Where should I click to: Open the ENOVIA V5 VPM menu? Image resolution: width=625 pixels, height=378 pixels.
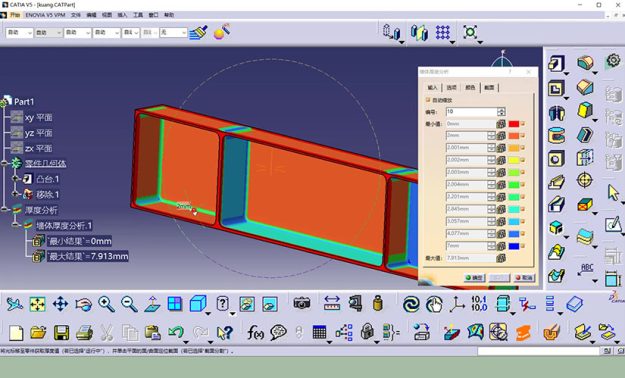tap(45, 15)
